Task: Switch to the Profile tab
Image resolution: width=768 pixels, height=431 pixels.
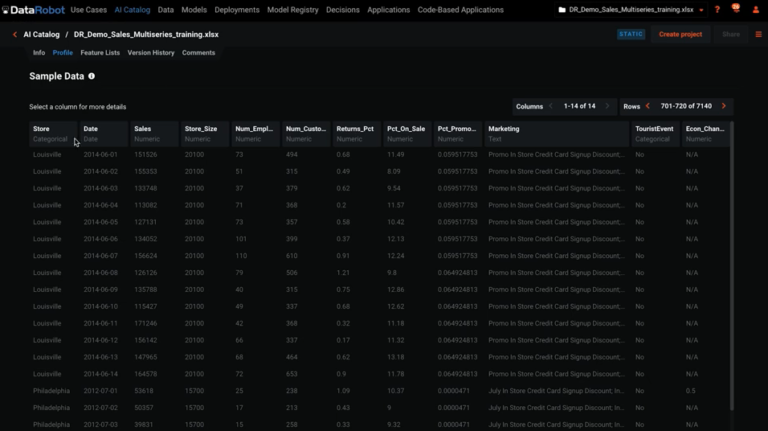Action: coord(63,53)
